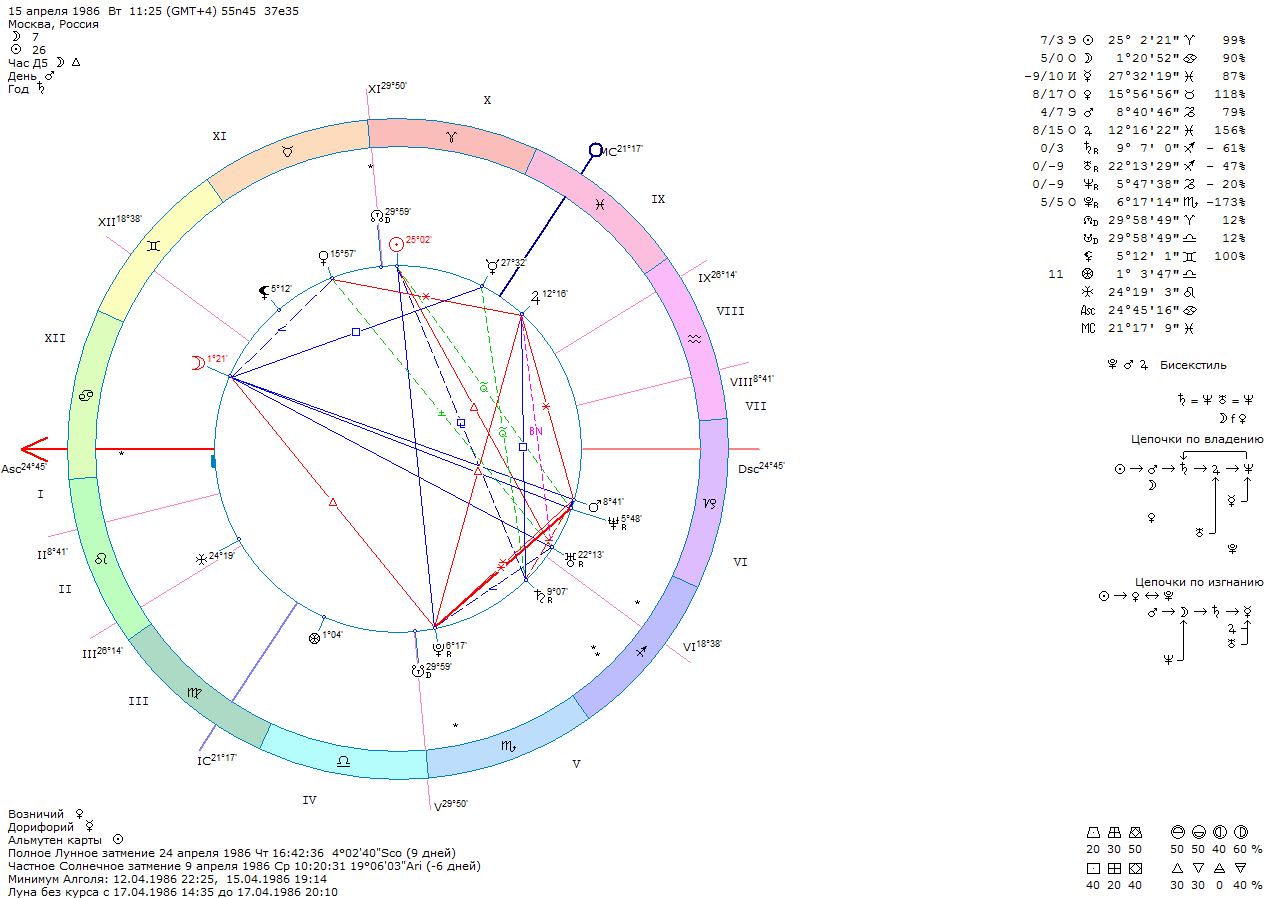Select the Jupiter row percentage 156%
The width and height of the screenshot is (1280, 898).
pos(1229,130)
